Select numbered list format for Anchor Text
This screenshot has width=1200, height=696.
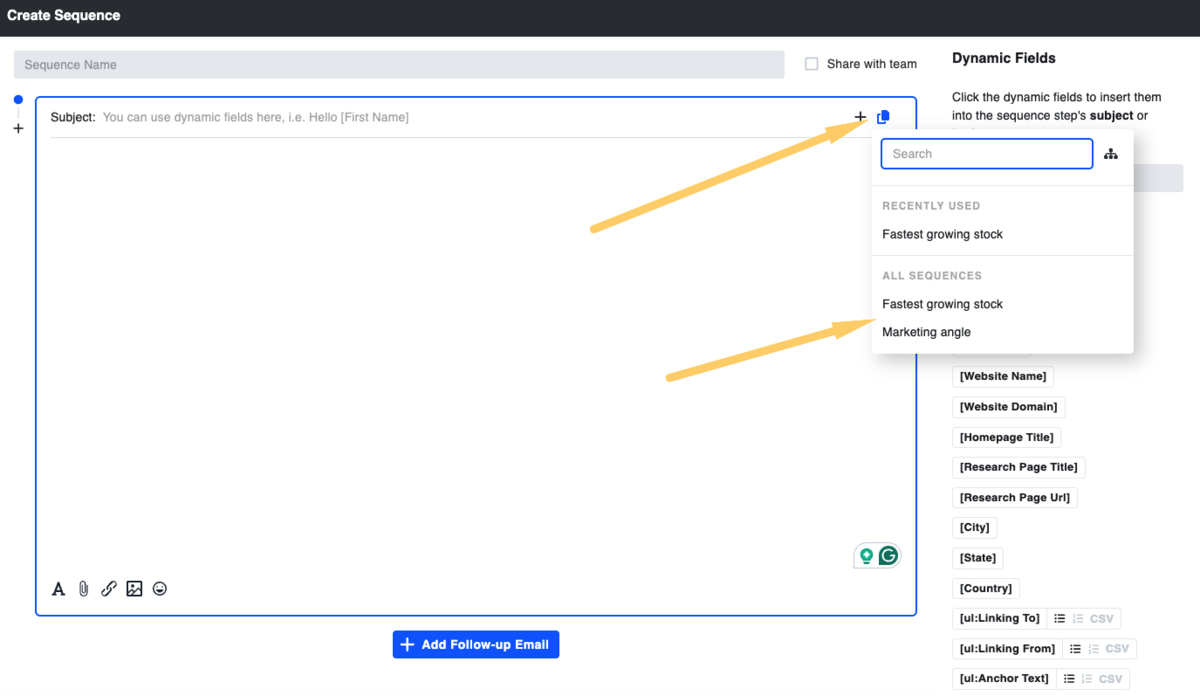point(1087,679)
